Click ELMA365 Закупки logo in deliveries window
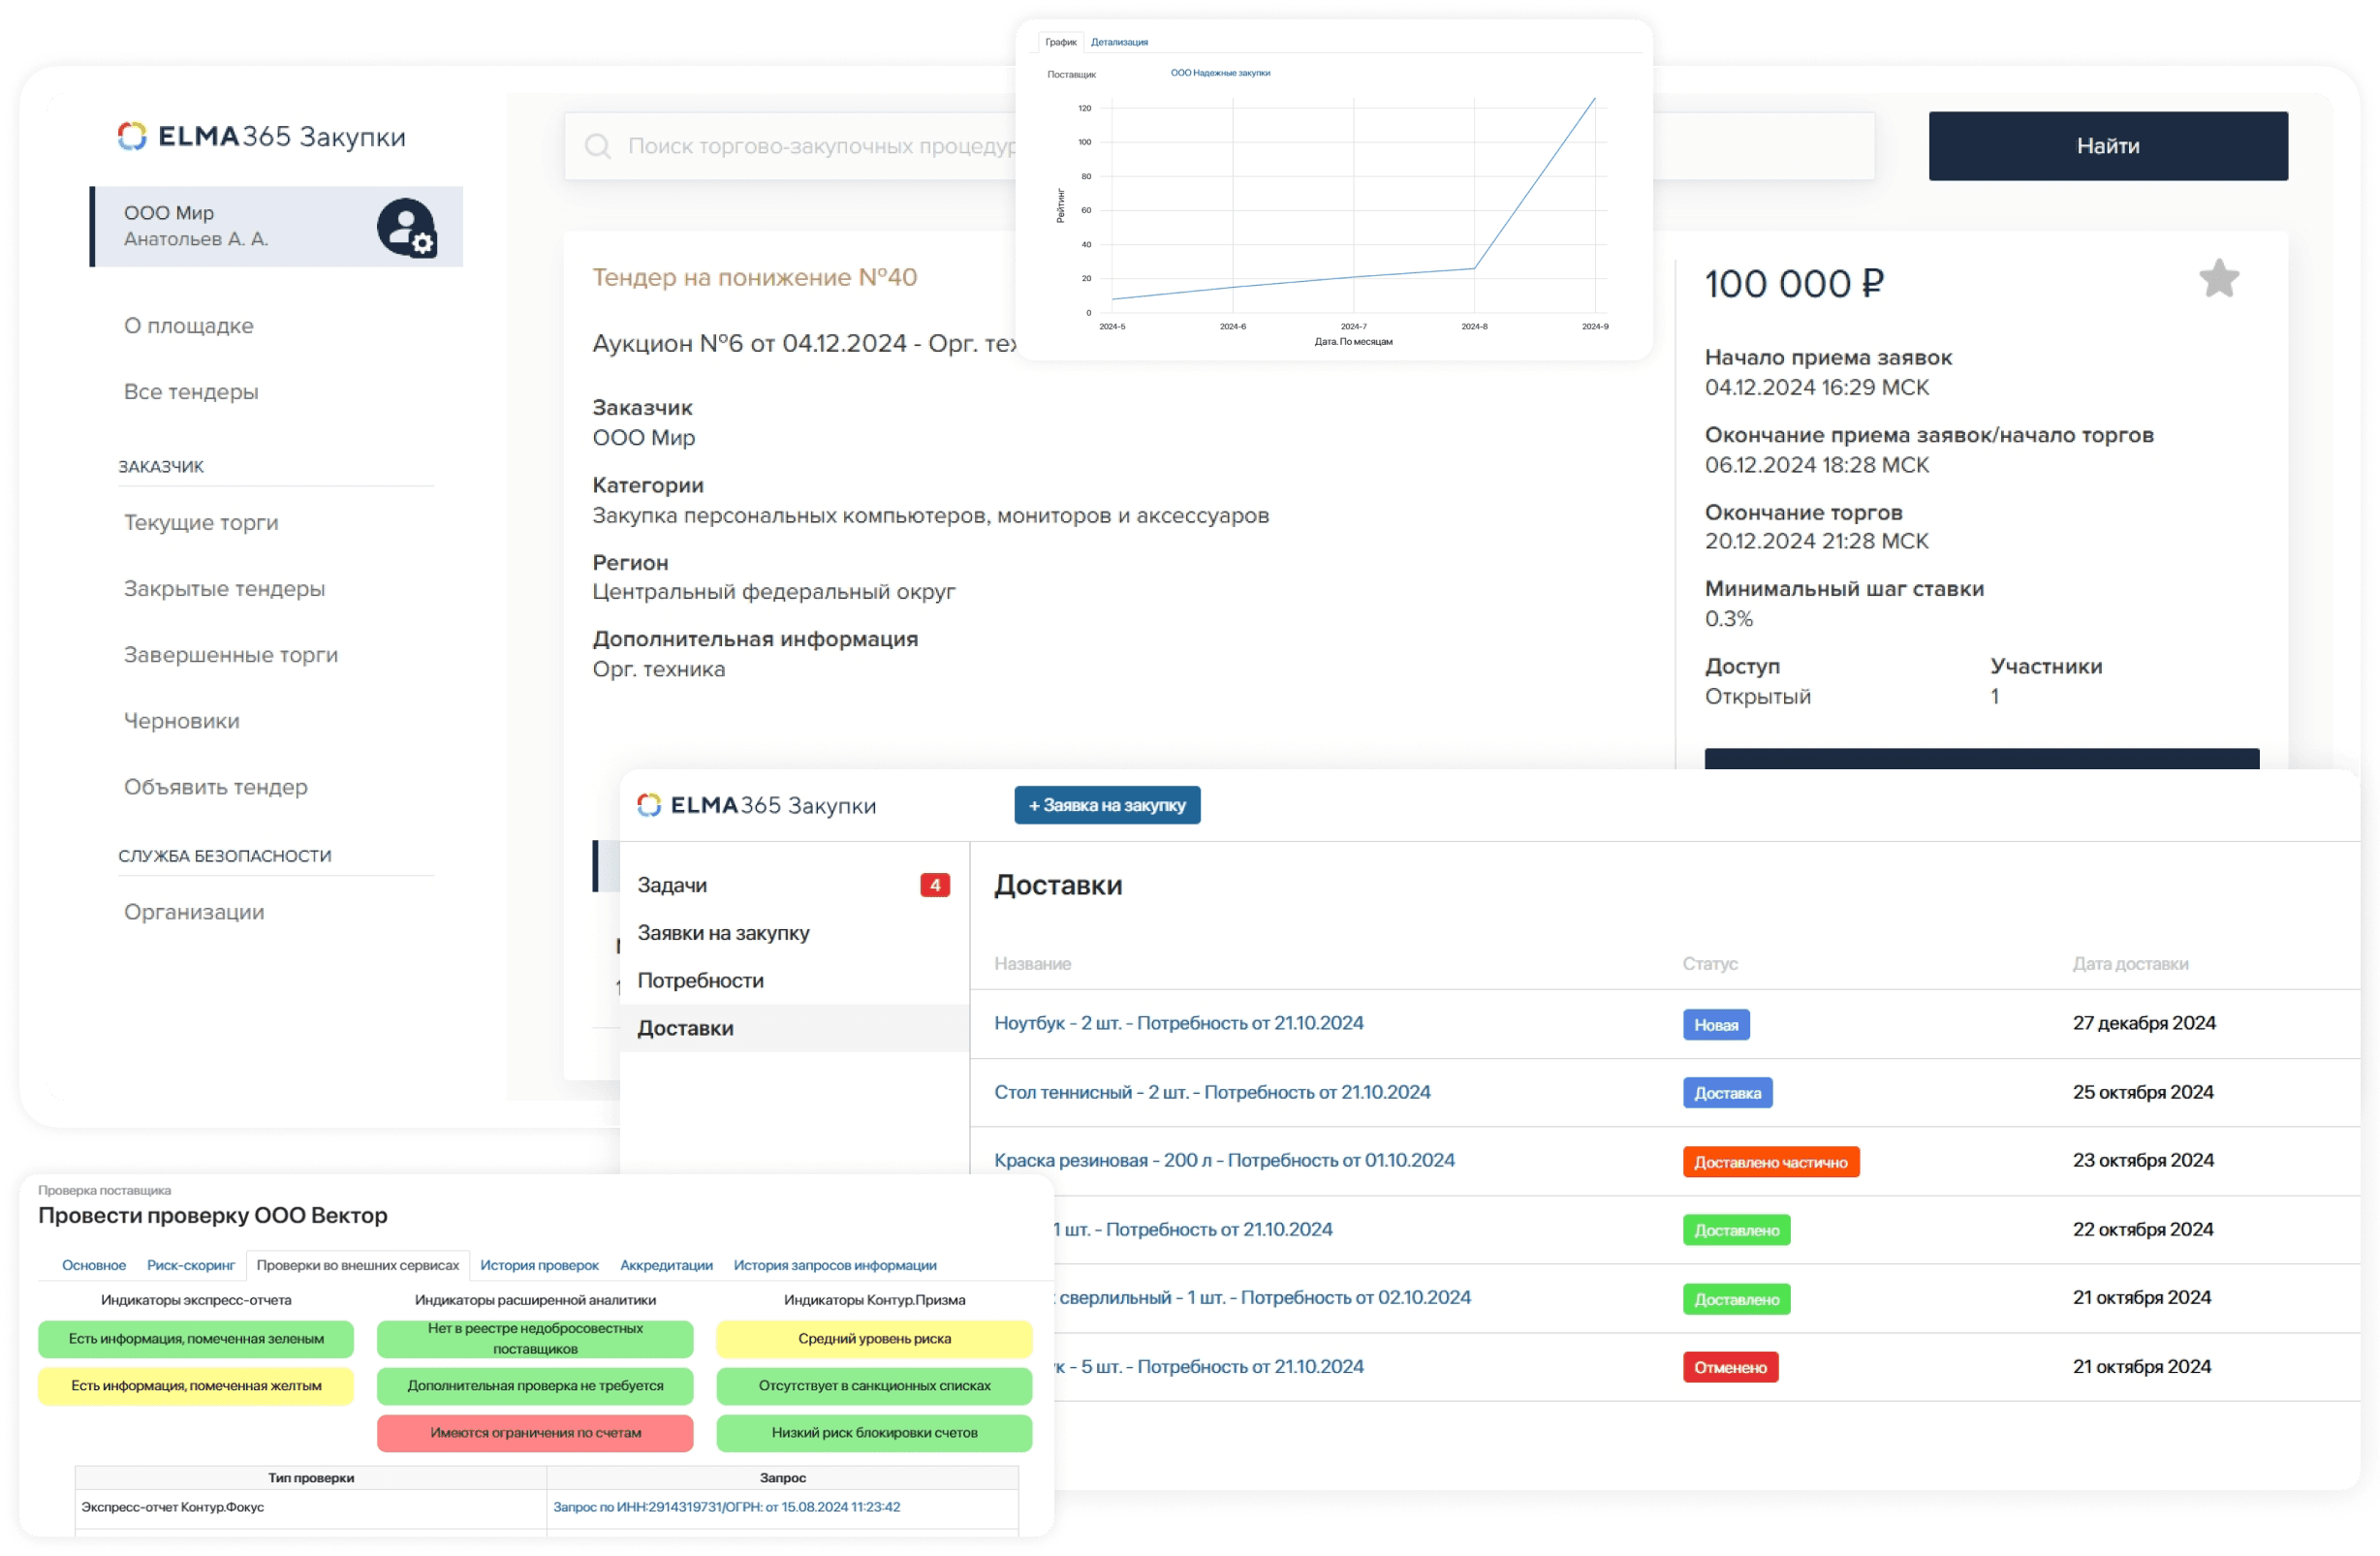 [757, 805]
